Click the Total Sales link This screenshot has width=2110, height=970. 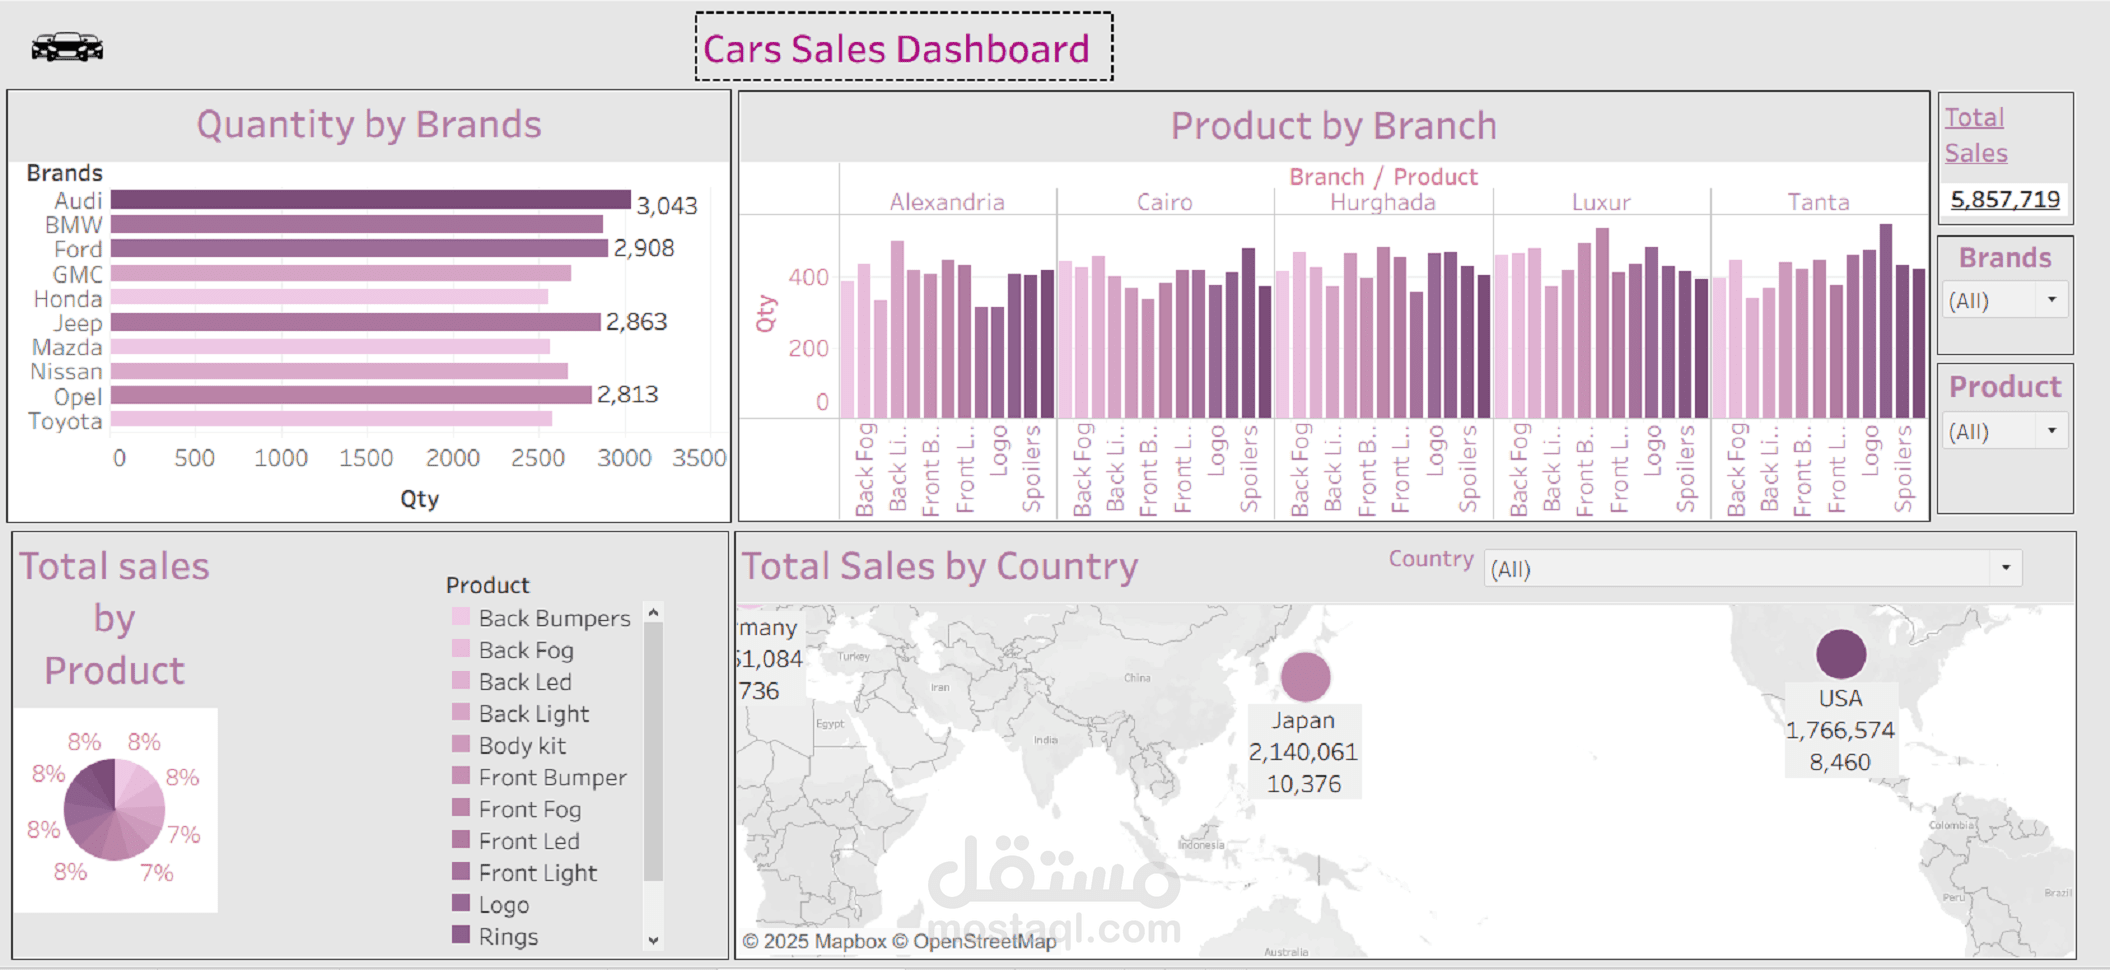pos(1974,134)
